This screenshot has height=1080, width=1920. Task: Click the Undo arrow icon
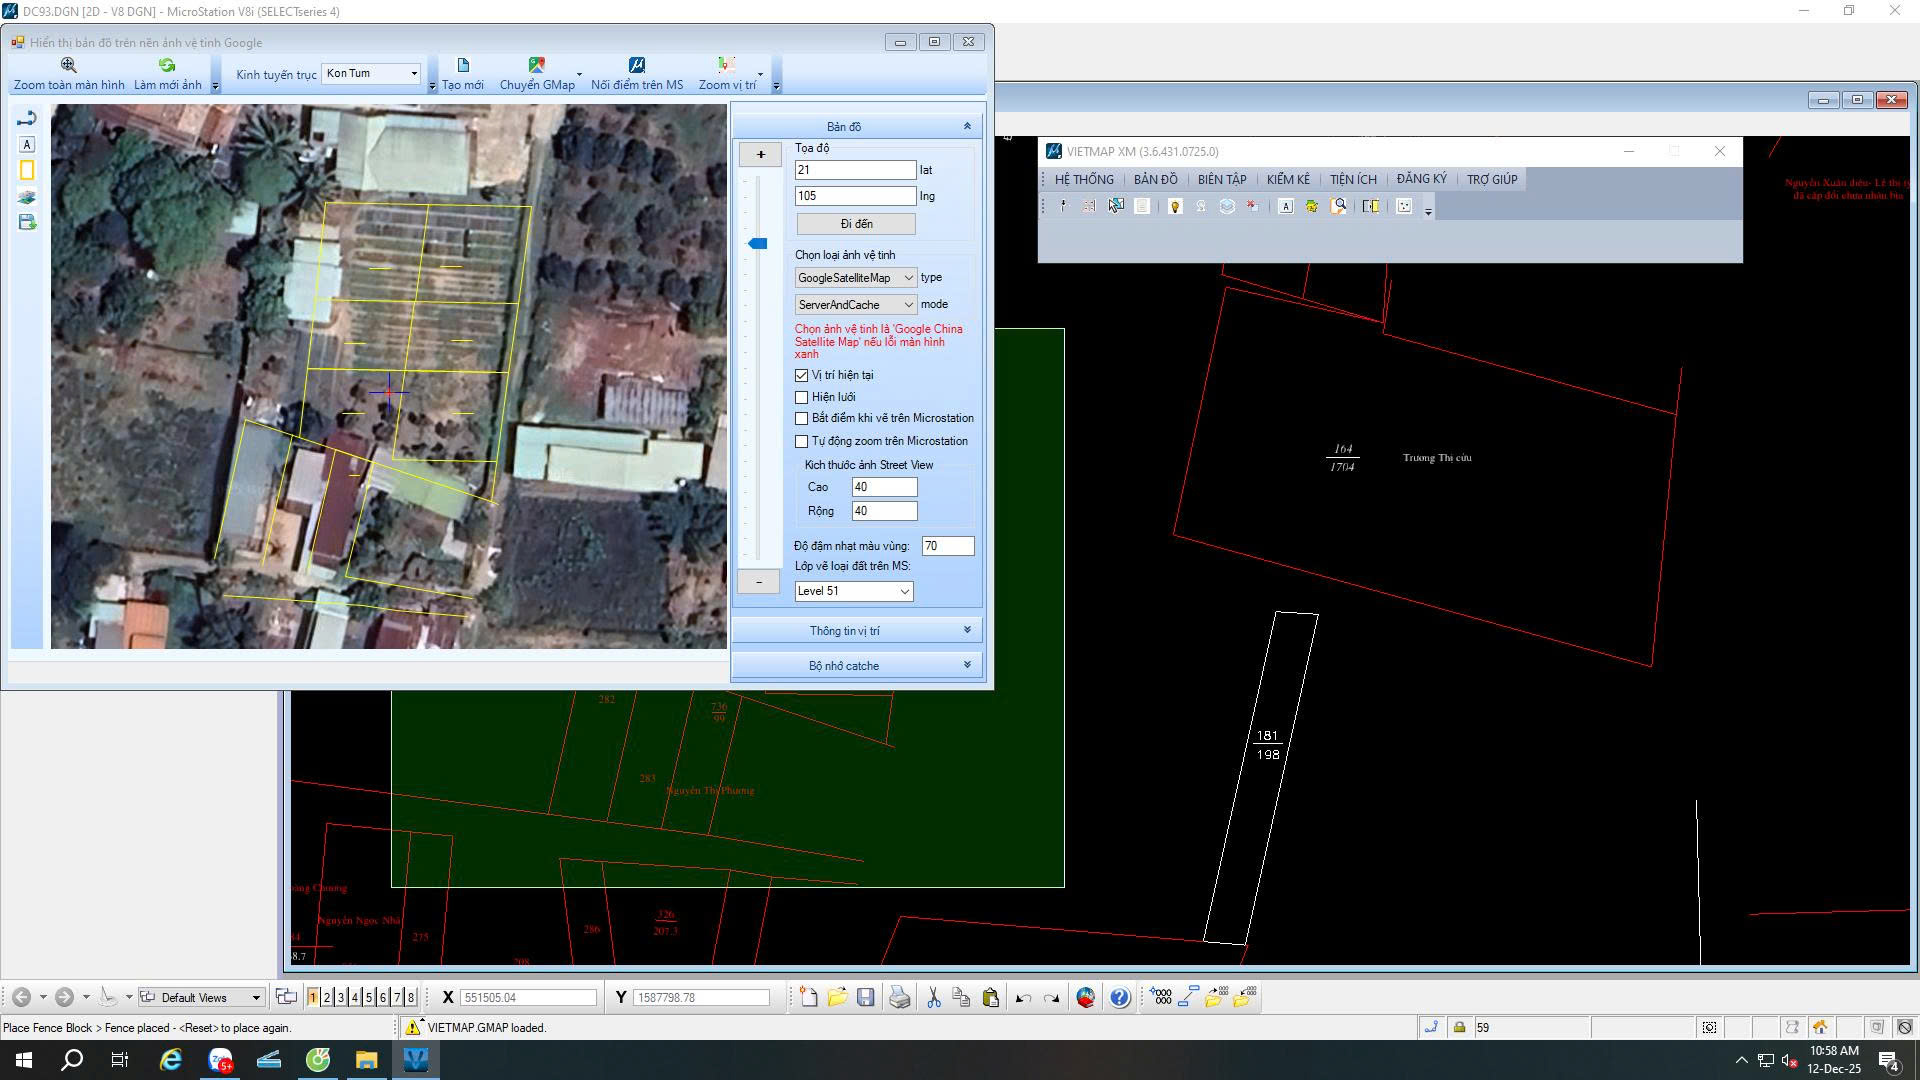tap(1023, 997)
